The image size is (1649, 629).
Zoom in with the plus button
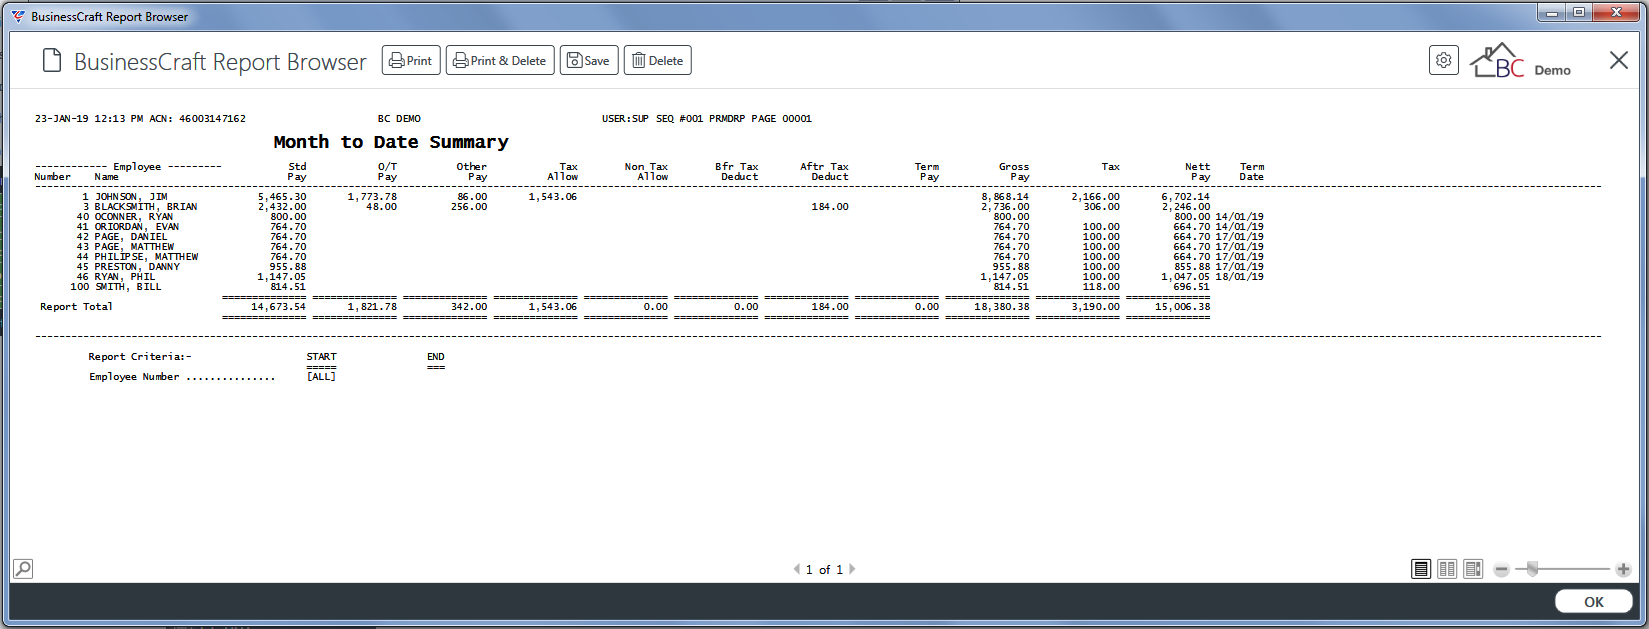click(1623, 569)
